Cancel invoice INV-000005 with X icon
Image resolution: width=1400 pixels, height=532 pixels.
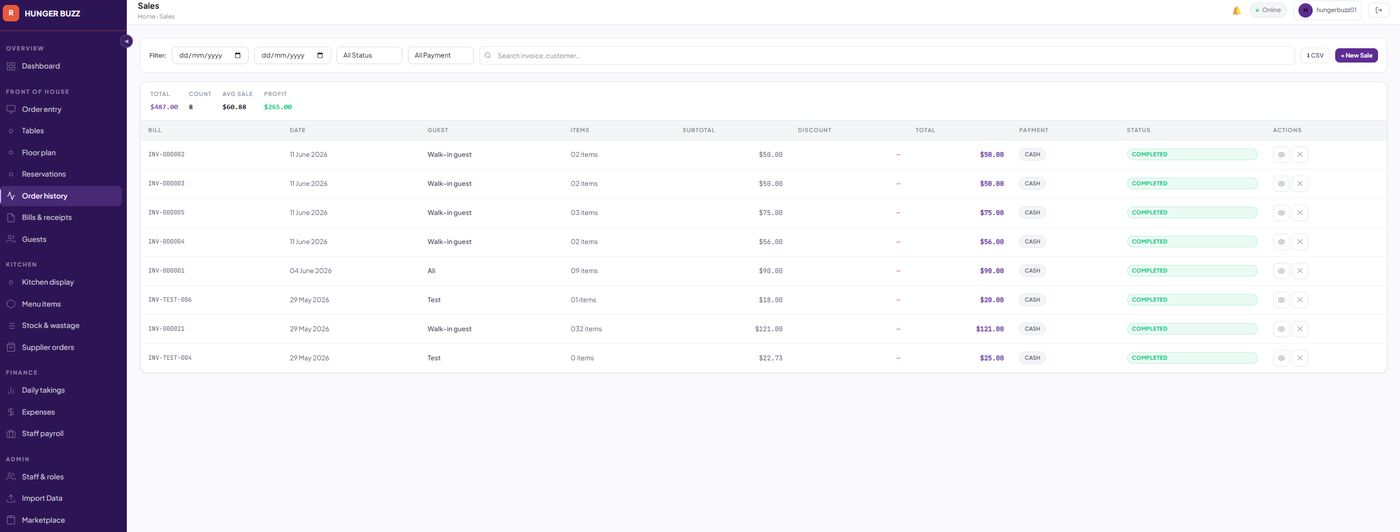coord(1300,213)
